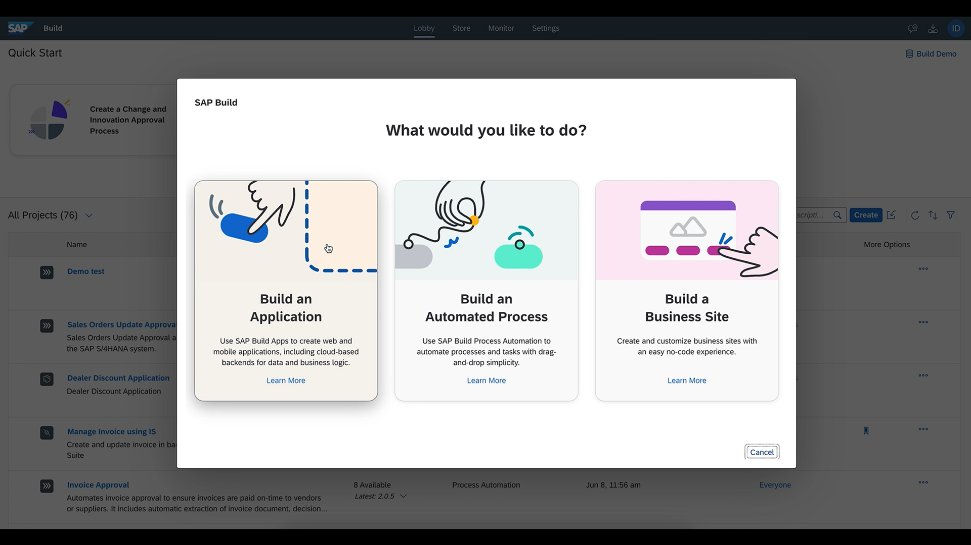971x545 pixels.
Task: Open more options for the Demo test row
Action: point(923,269)
